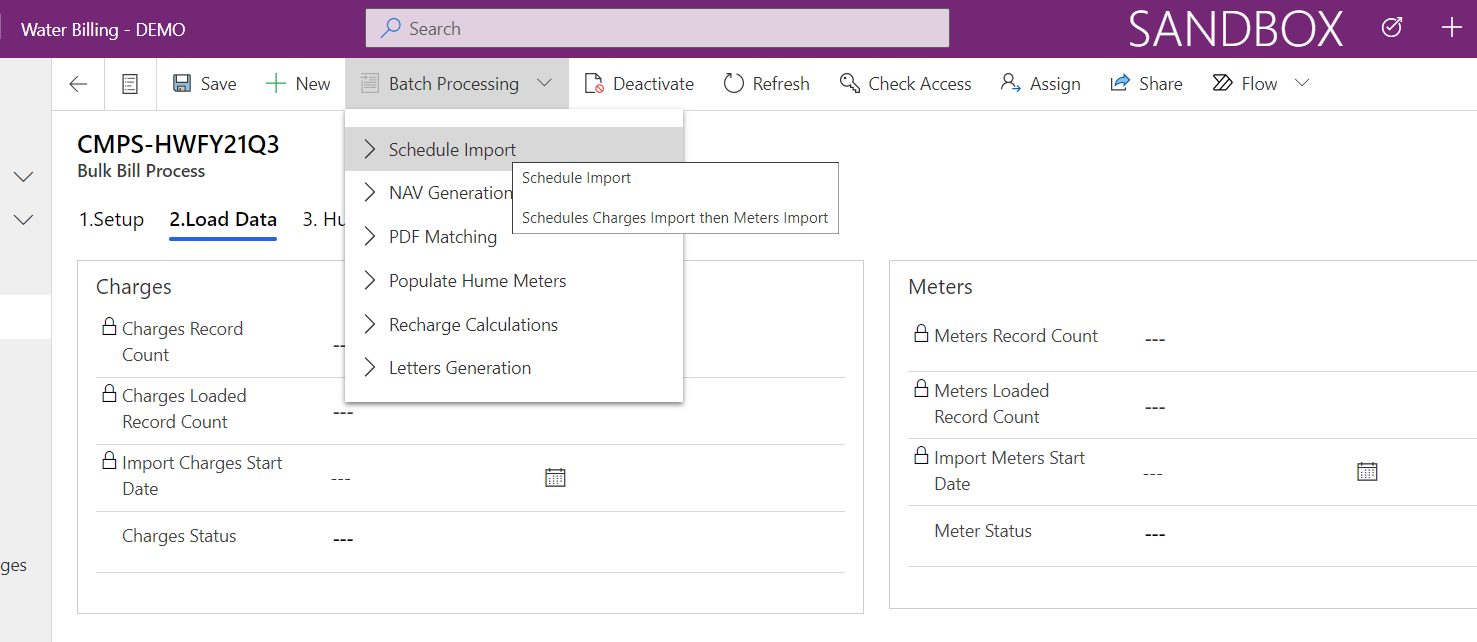
Task: Expand the Flow dropdown chevron
Action: tap(1302, 83)
